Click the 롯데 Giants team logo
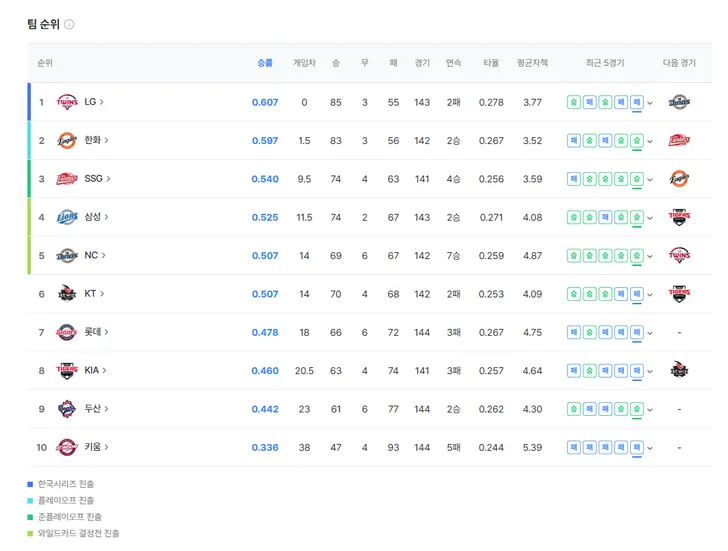Viewport: 728px width, 551px height. tap(67, 332)
